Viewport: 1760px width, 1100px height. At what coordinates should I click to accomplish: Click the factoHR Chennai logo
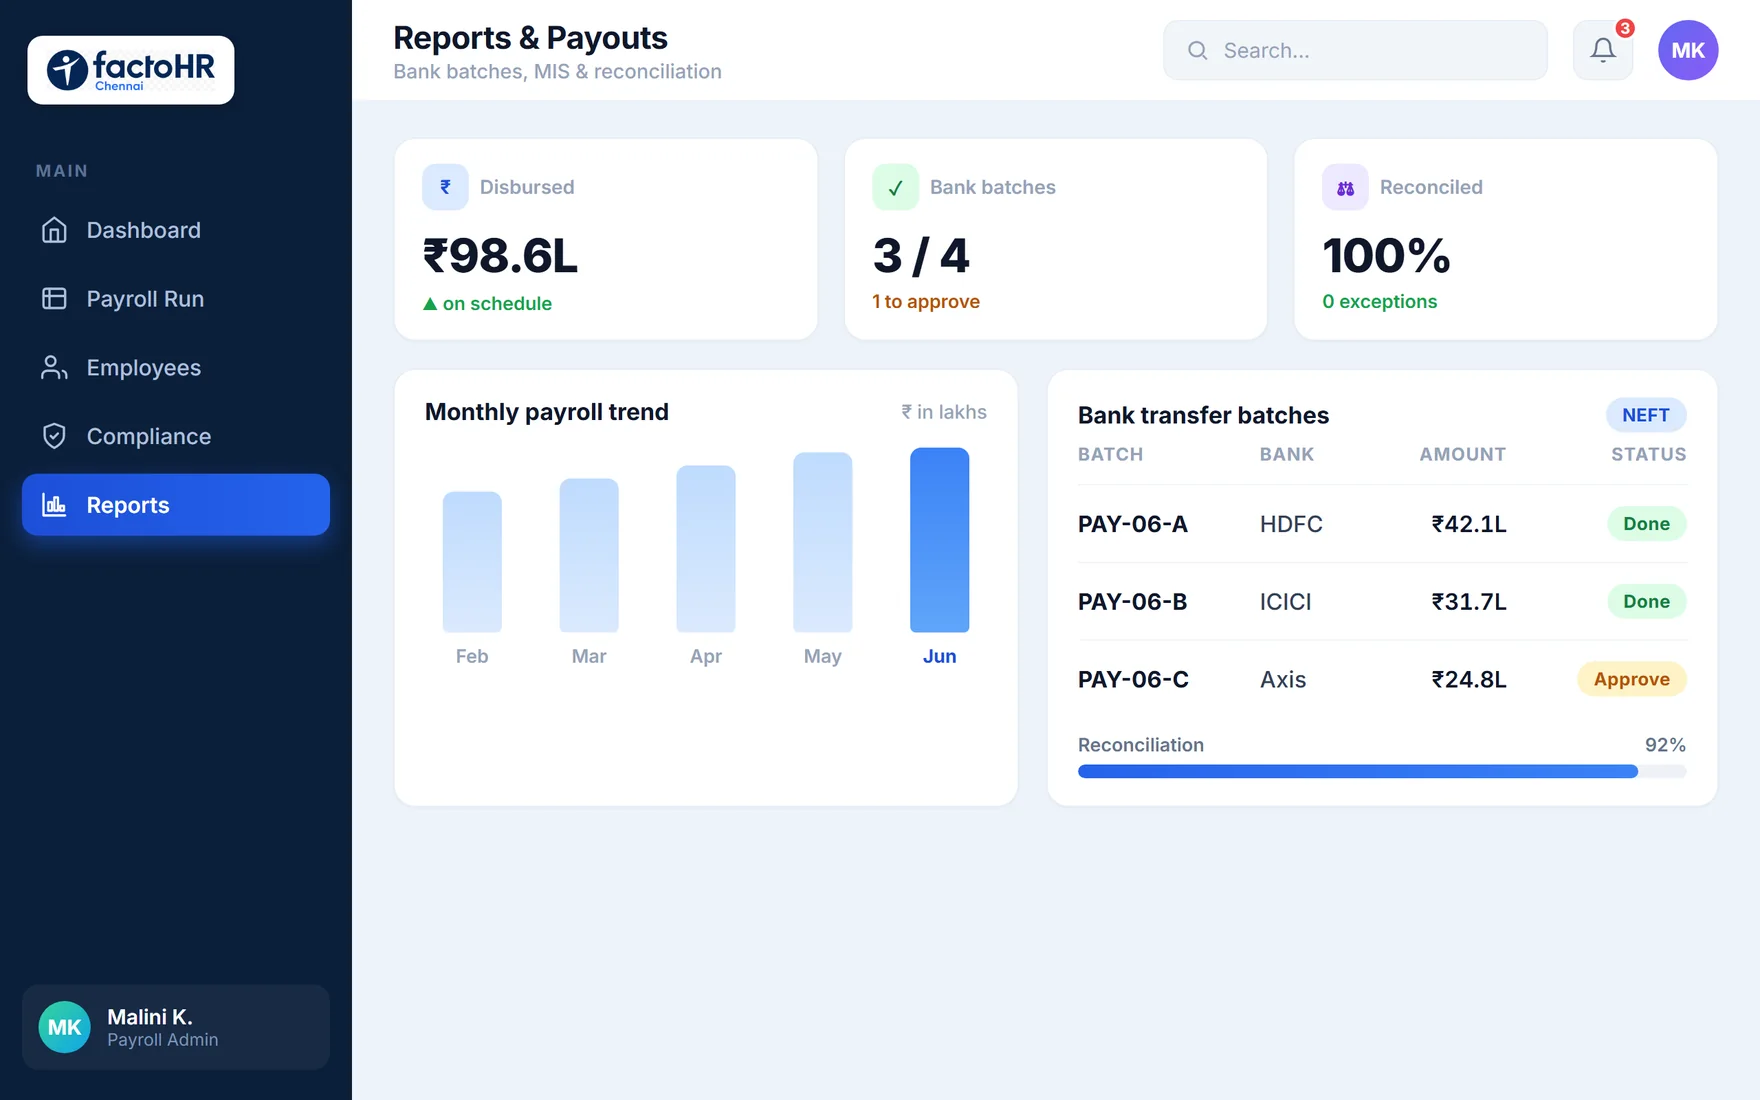[x=131, y=70]
